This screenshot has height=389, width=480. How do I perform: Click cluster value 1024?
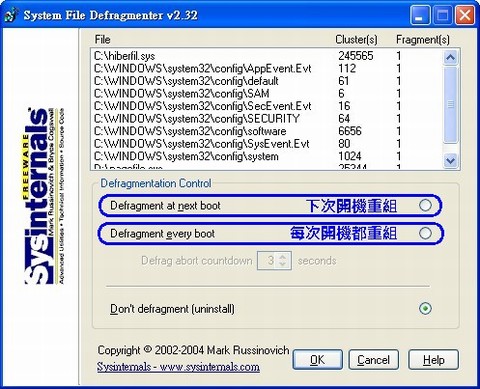click(350, 156)
